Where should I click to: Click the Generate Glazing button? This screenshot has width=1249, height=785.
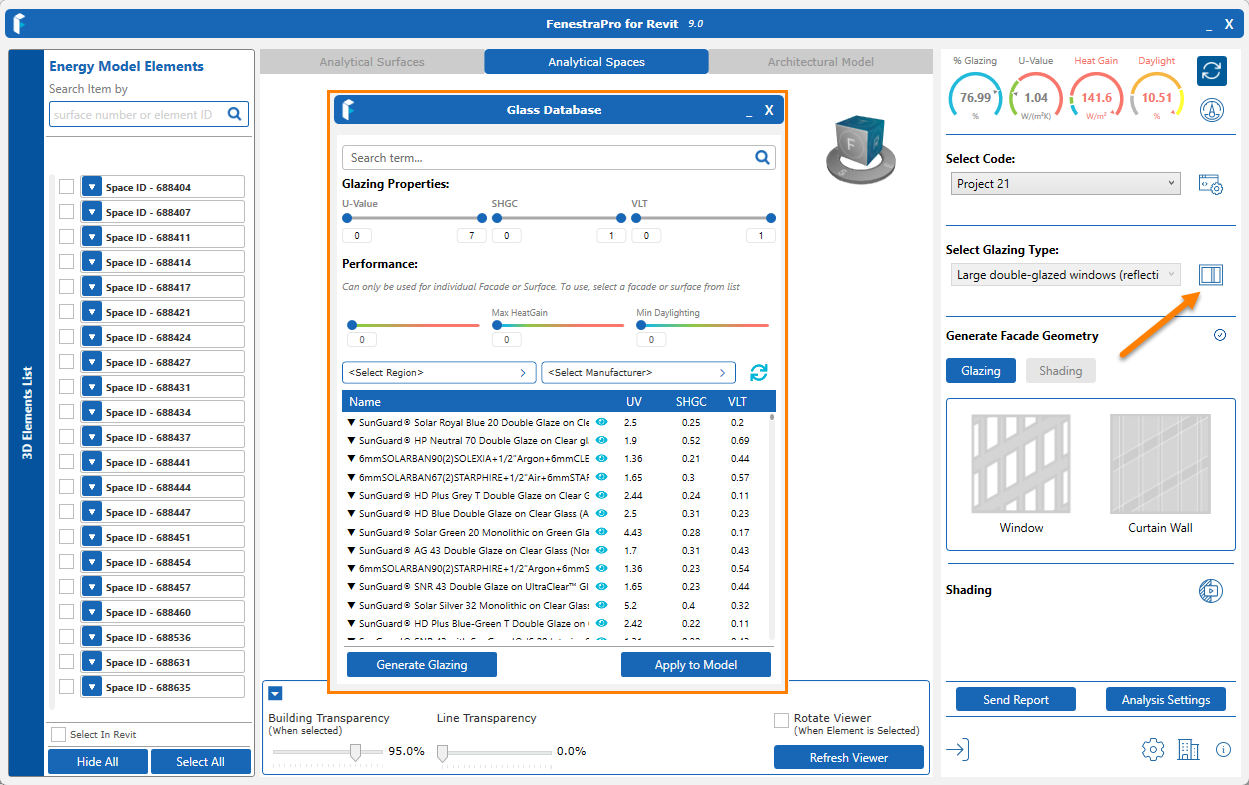coord(421,665)
